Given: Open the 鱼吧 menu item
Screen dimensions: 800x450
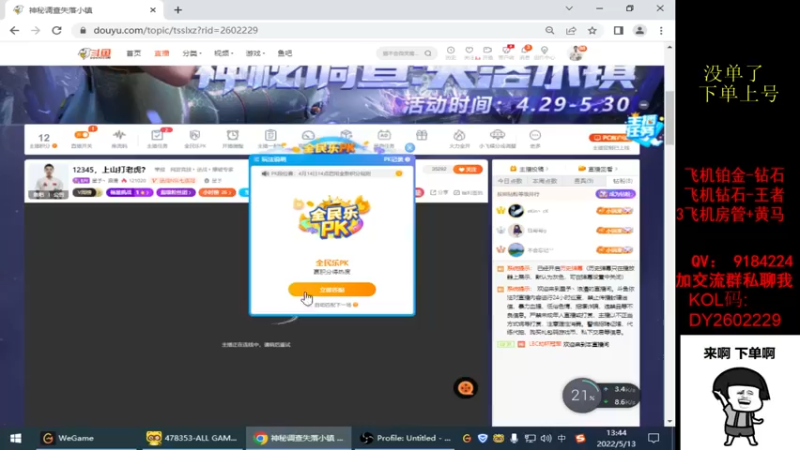Looking at the screenshot, I should coord(285,53).
